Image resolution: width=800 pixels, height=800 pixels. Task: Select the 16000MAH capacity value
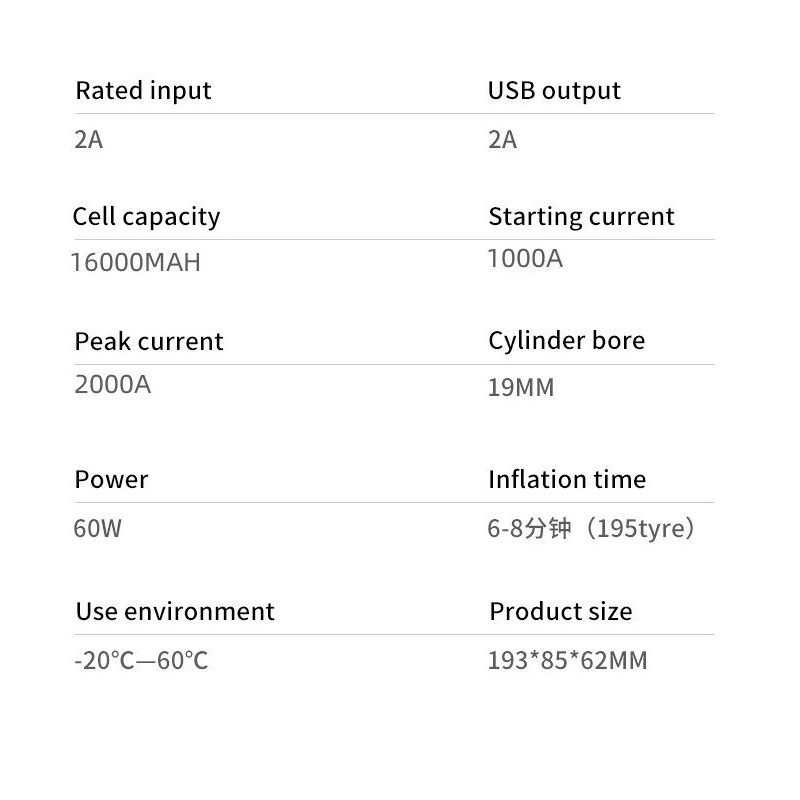[135, 263]
